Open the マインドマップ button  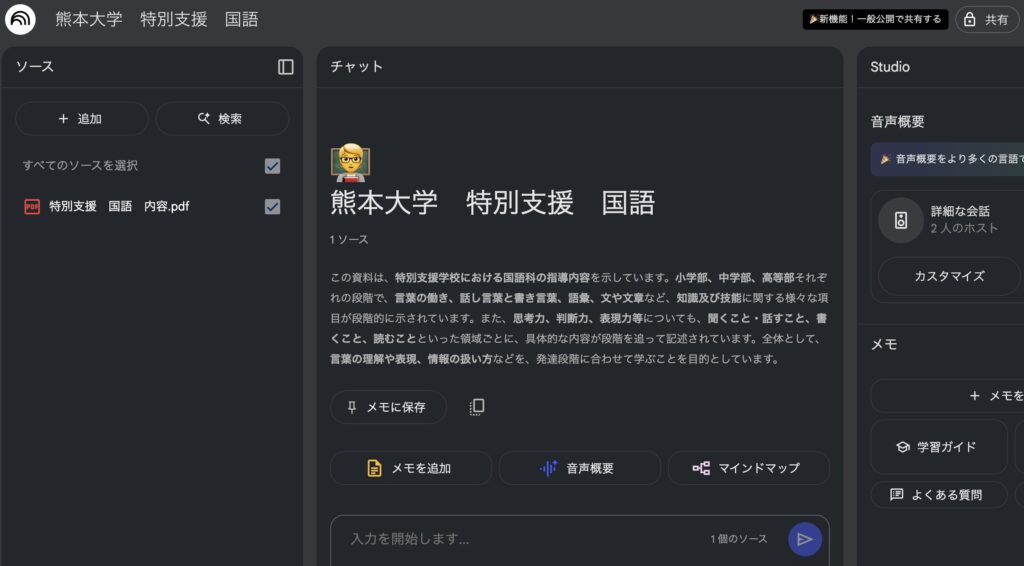tap(748, 468)
